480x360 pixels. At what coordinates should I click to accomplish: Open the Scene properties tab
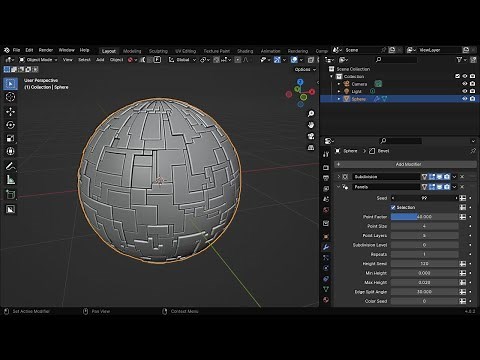[326, 199]
